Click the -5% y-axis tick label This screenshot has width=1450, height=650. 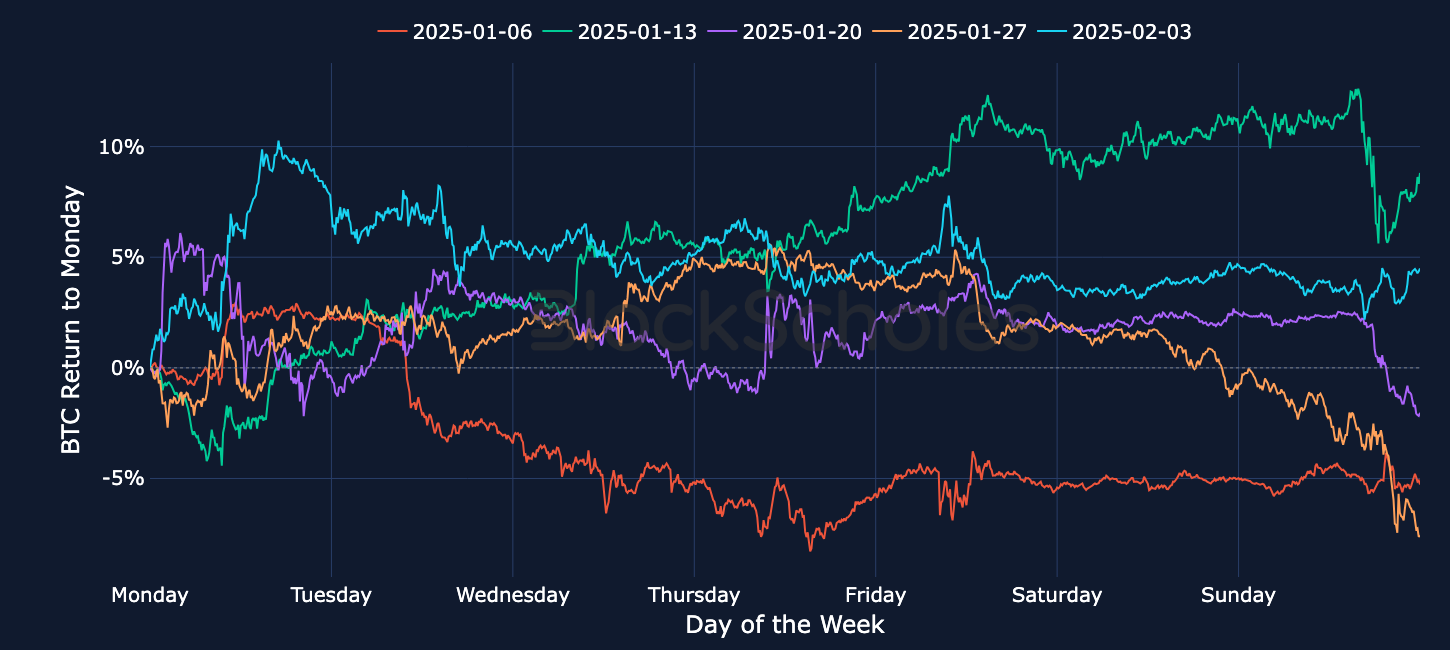(x=123, y=478)
